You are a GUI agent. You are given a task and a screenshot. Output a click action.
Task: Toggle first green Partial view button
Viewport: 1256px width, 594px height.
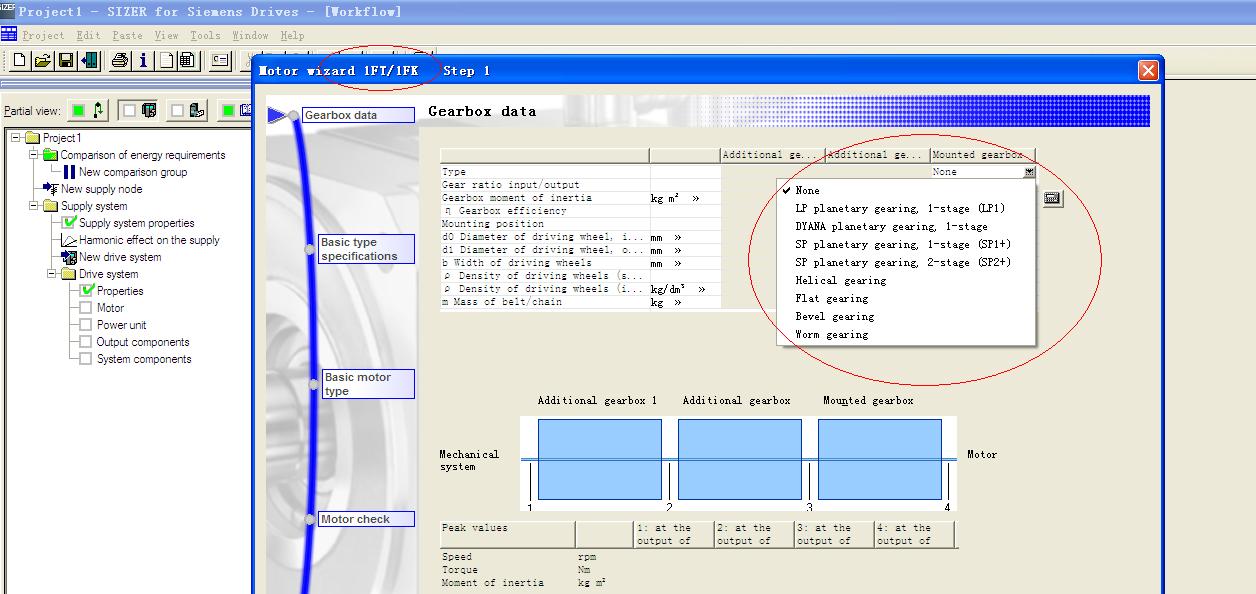pyautogui.click(x=78, y=110)
